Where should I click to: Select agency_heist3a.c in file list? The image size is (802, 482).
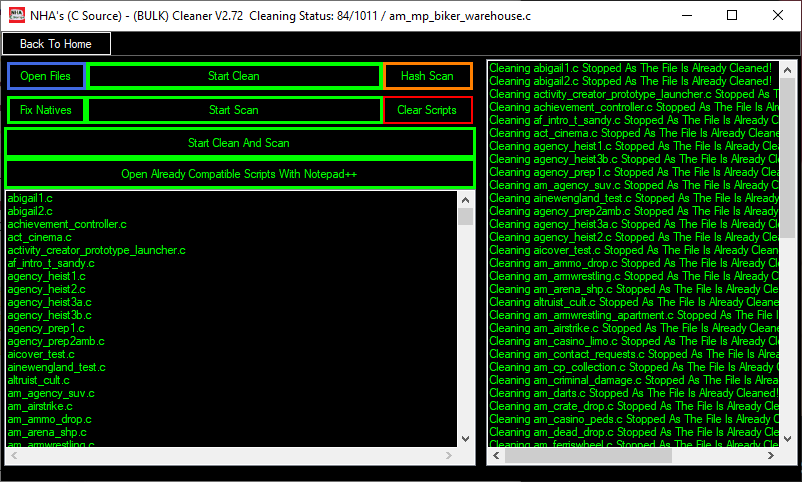(x=50, y=302)
